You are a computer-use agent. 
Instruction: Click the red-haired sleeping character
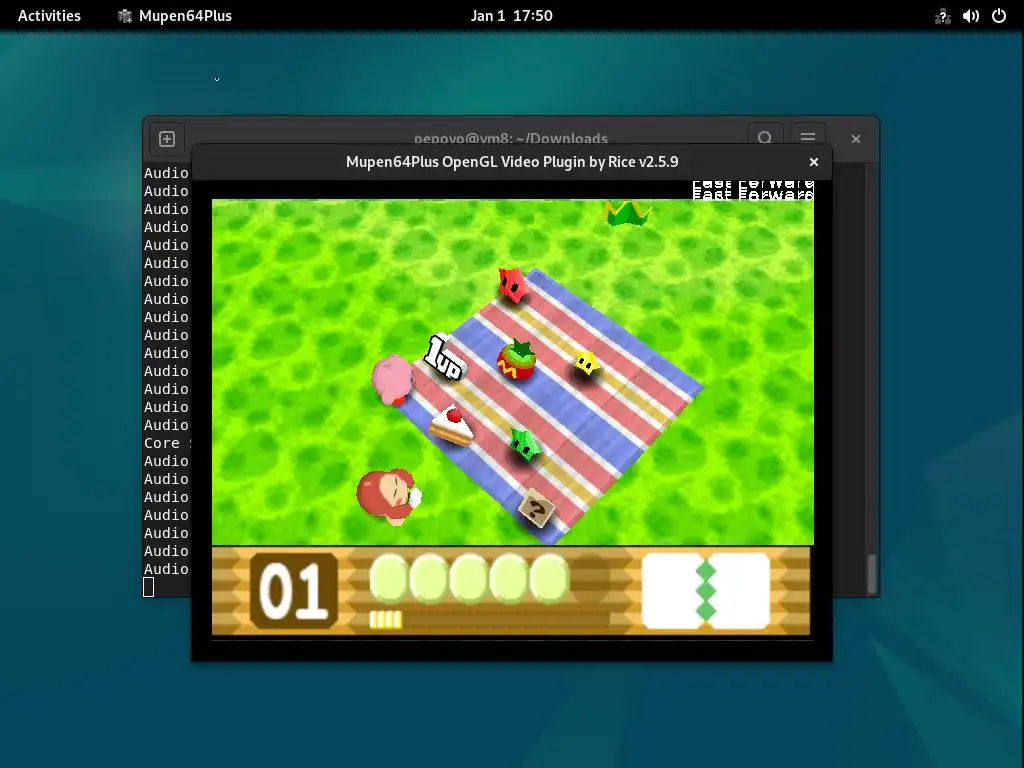[x=388, y=496]
